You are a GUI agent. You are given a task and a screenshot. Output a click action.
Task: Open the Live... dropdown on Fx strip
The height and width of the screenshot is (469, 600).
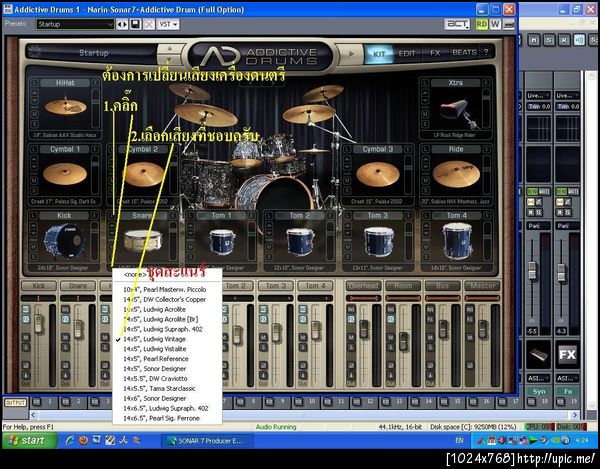[x=567, y=95]
